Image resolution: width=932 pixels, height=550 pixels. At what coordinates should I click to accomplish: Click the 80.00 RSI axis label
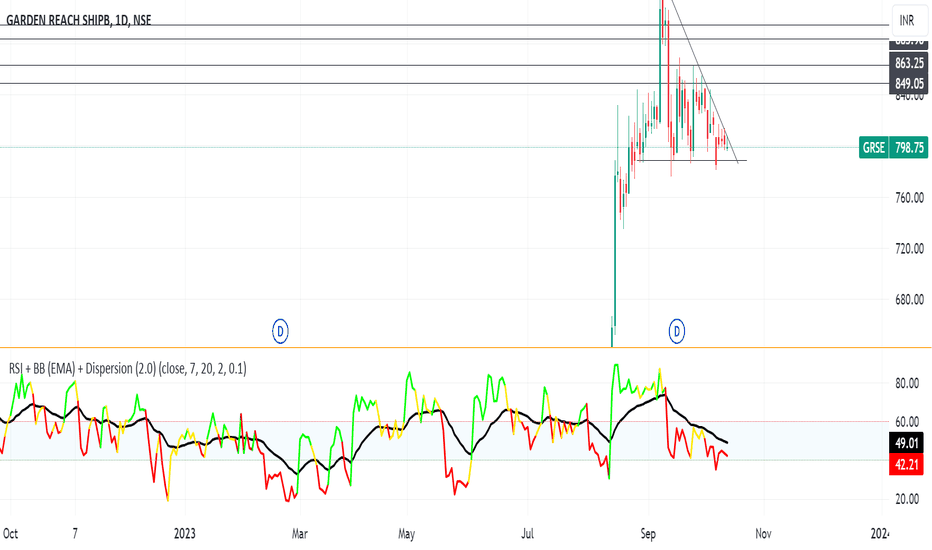(x=907, y=384)
